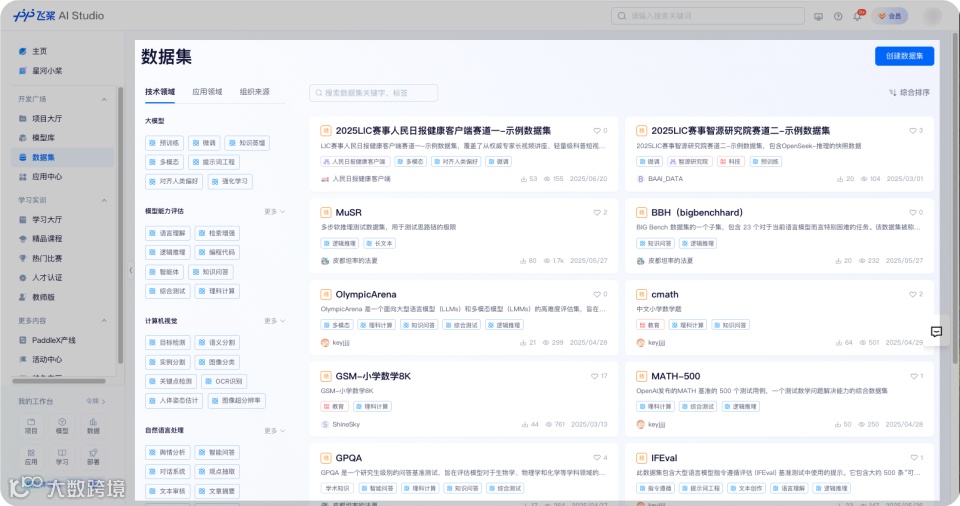Collapse the sidebar with its edge handle
The height and width of the screenshot is (506, 960).
pos(130,270)
